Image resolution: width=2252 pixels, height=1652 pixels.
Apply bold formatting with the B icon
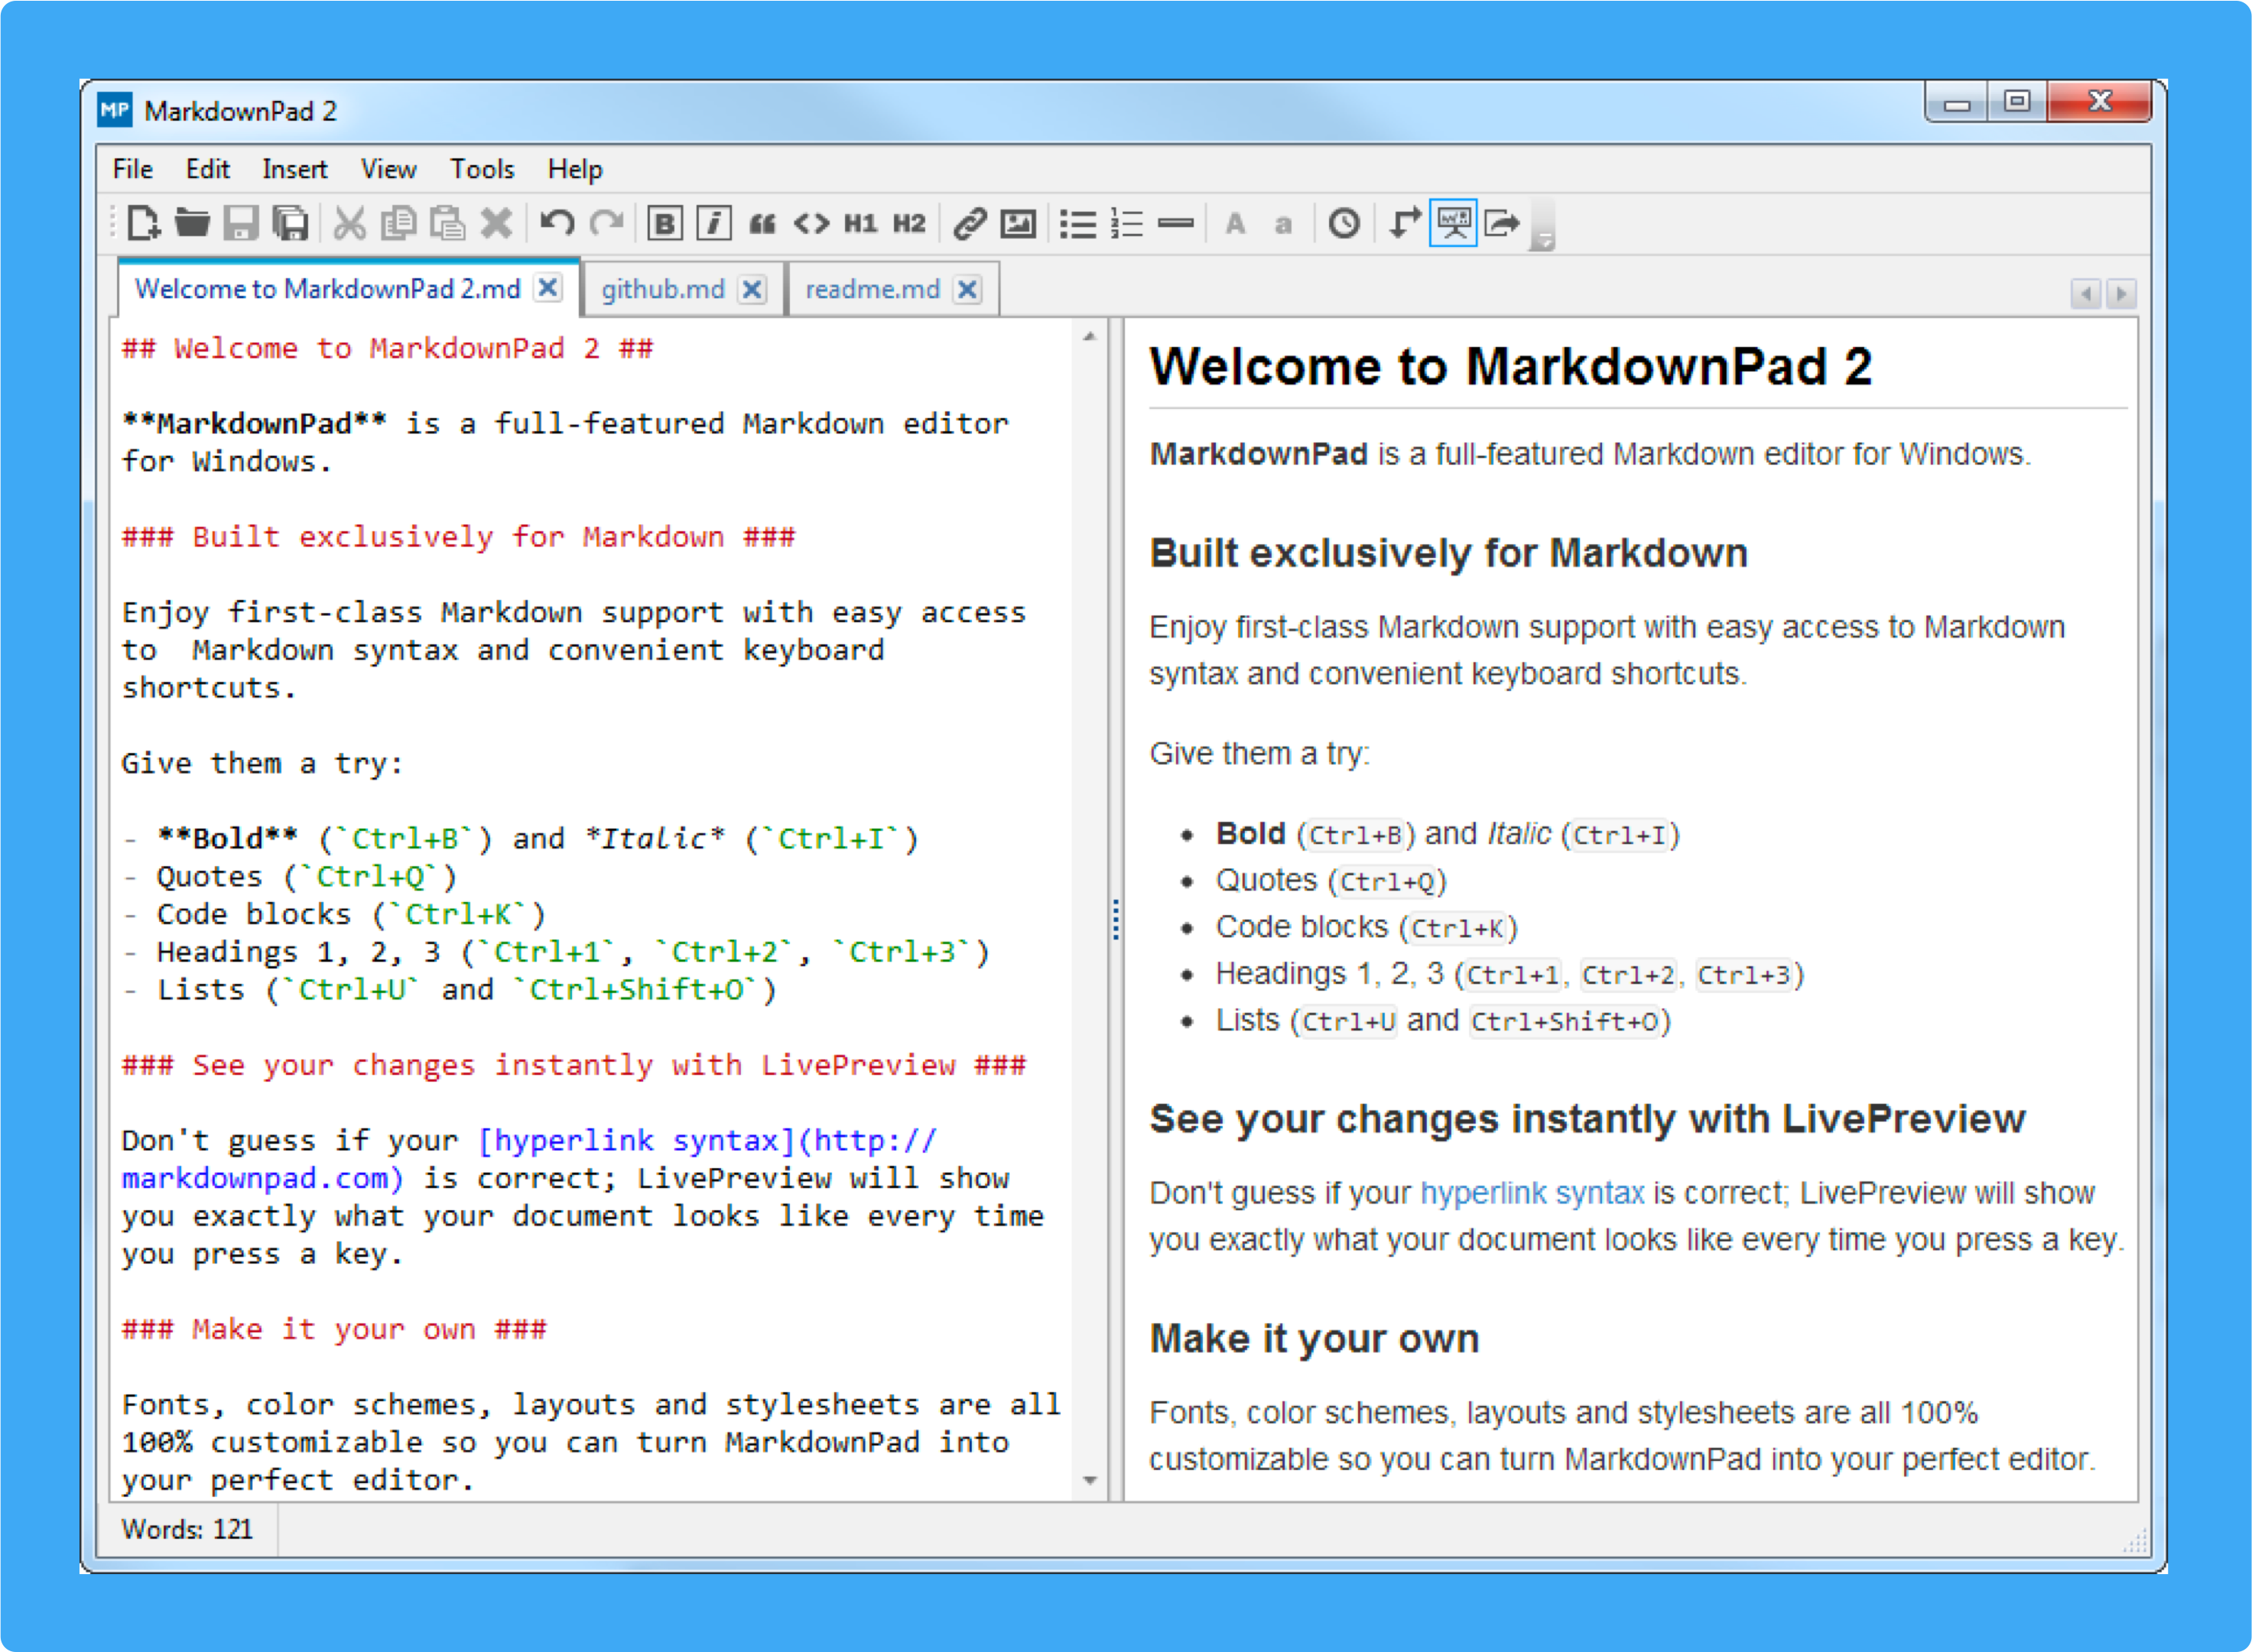click(x=664, y=223)
